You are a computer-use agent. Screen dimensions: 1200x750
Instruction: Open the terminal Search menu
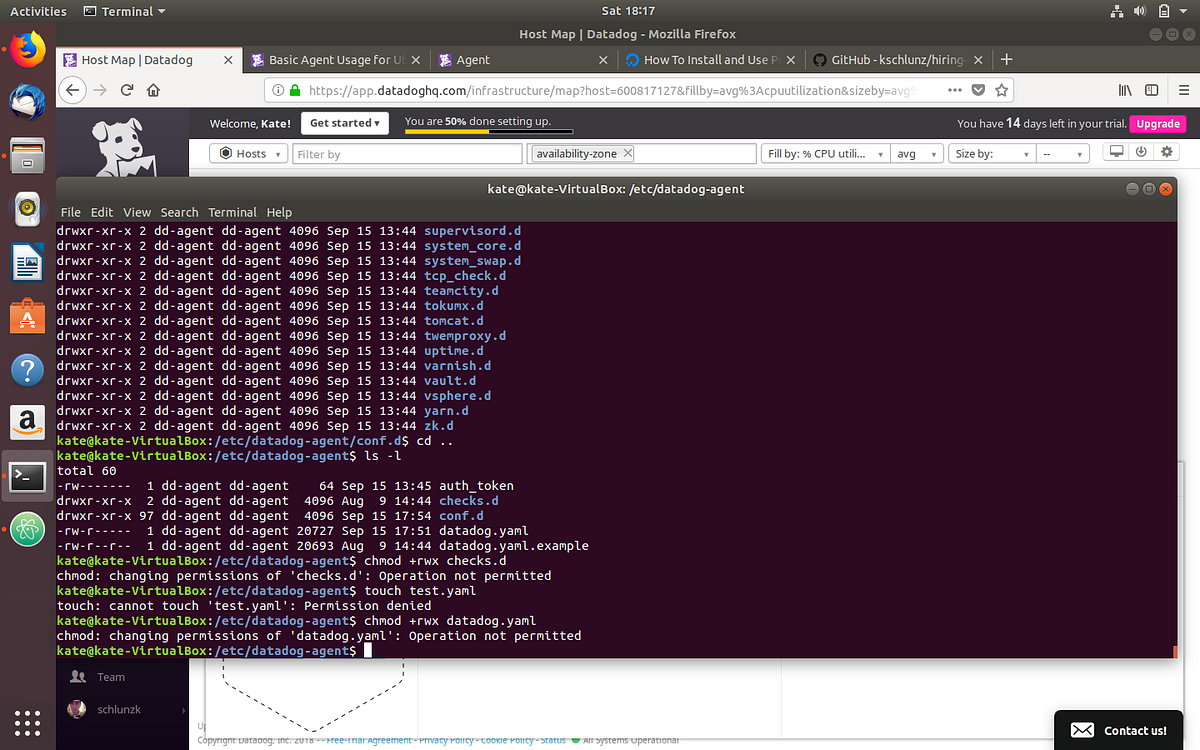coord(179,212)
